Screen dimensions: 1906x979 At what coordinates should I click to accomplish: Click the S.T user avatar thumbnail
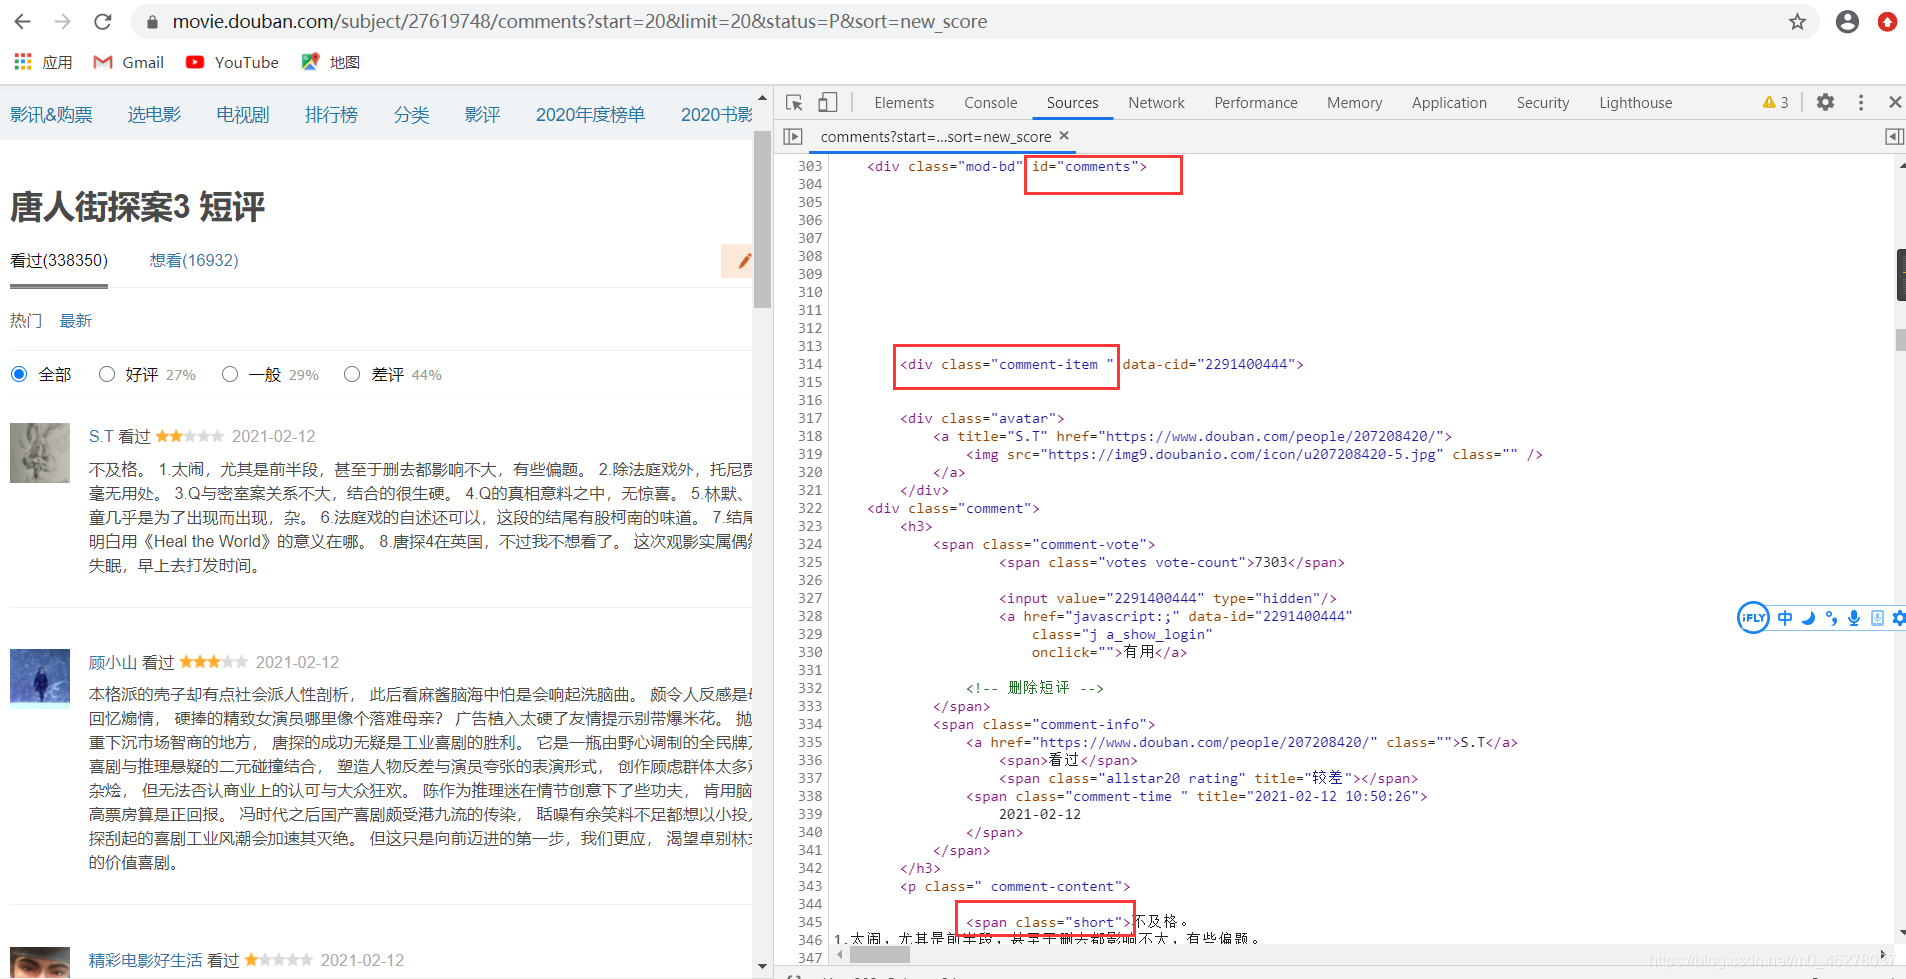coord(40,453)
